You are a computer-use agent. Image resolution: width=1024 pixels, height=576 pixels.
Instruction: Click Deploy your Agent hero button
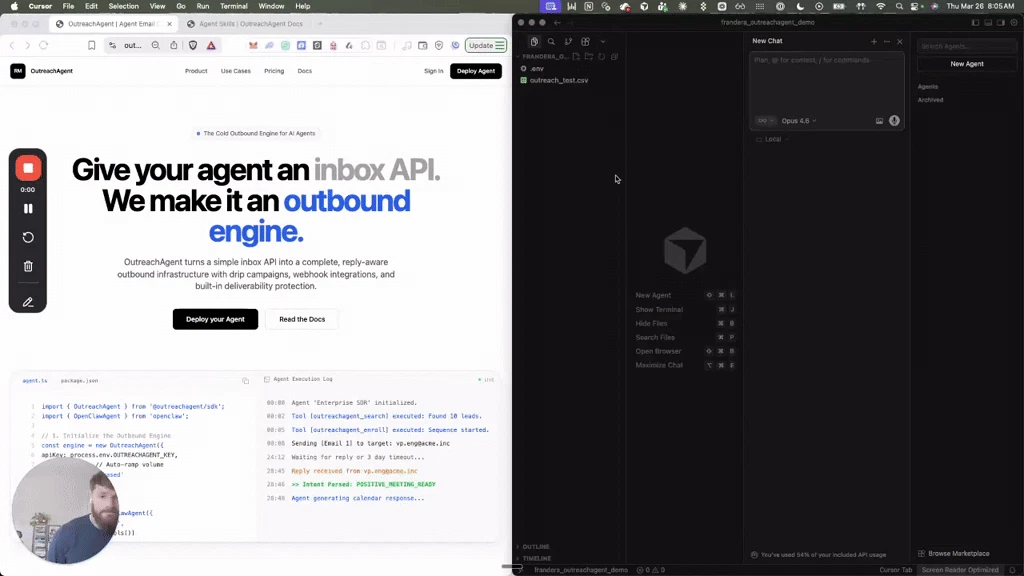point(216,319)
